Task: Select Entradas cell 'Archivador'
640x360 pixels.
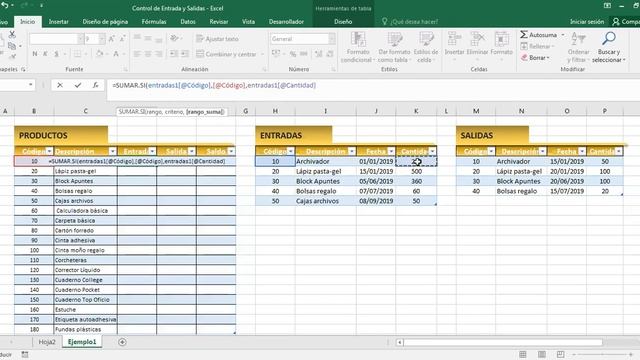Action: click(326, 162)
